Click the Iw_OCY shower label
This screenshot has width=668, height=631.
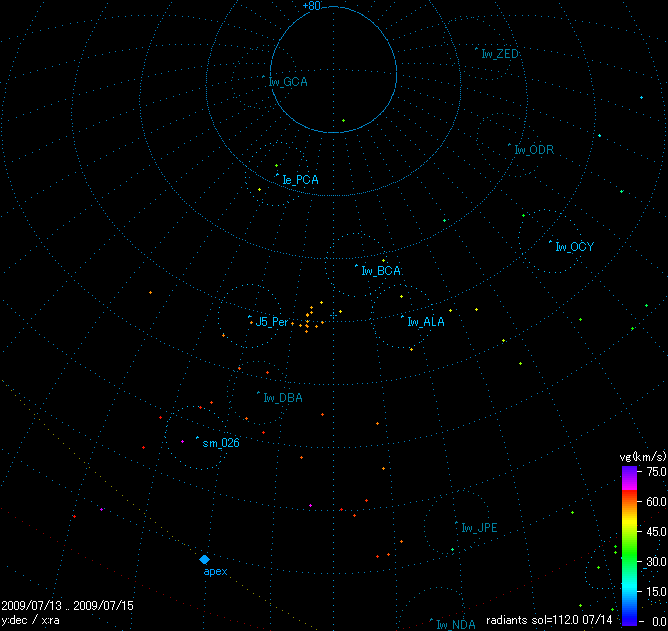[x=574, y=247]
